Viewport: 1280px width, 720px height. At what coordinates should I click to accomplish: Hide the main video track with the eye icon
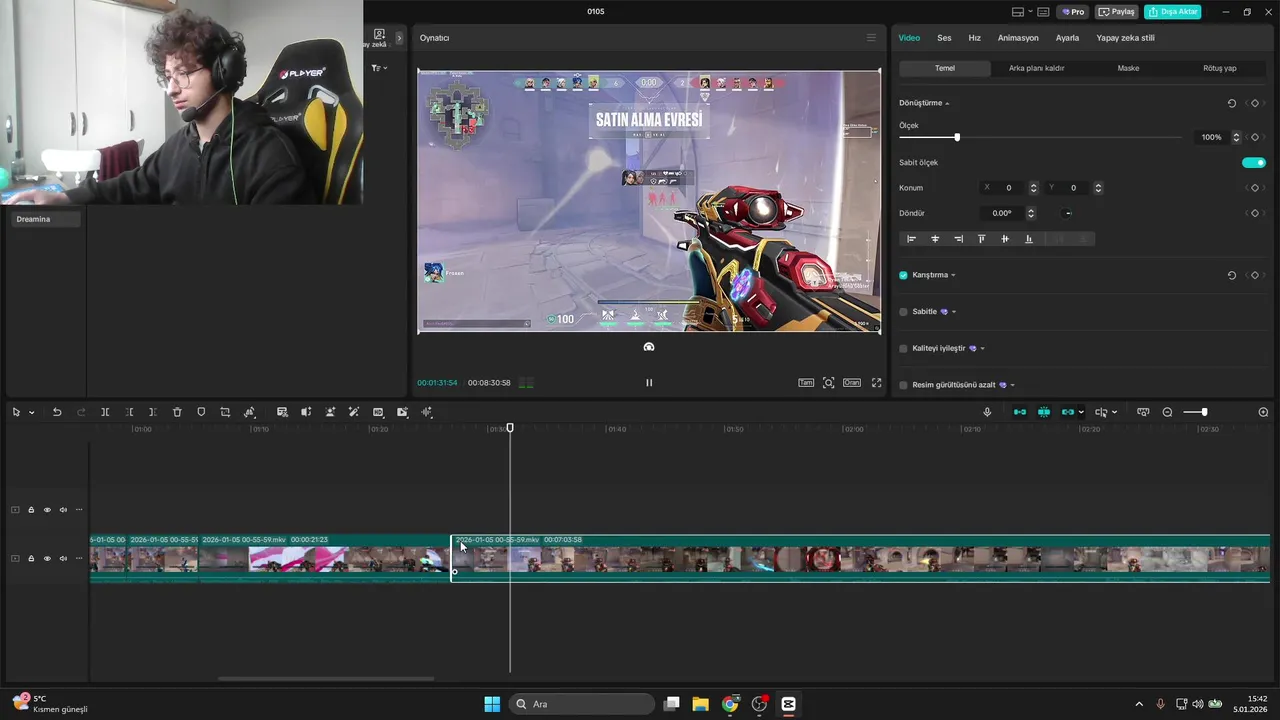[47, 558]
